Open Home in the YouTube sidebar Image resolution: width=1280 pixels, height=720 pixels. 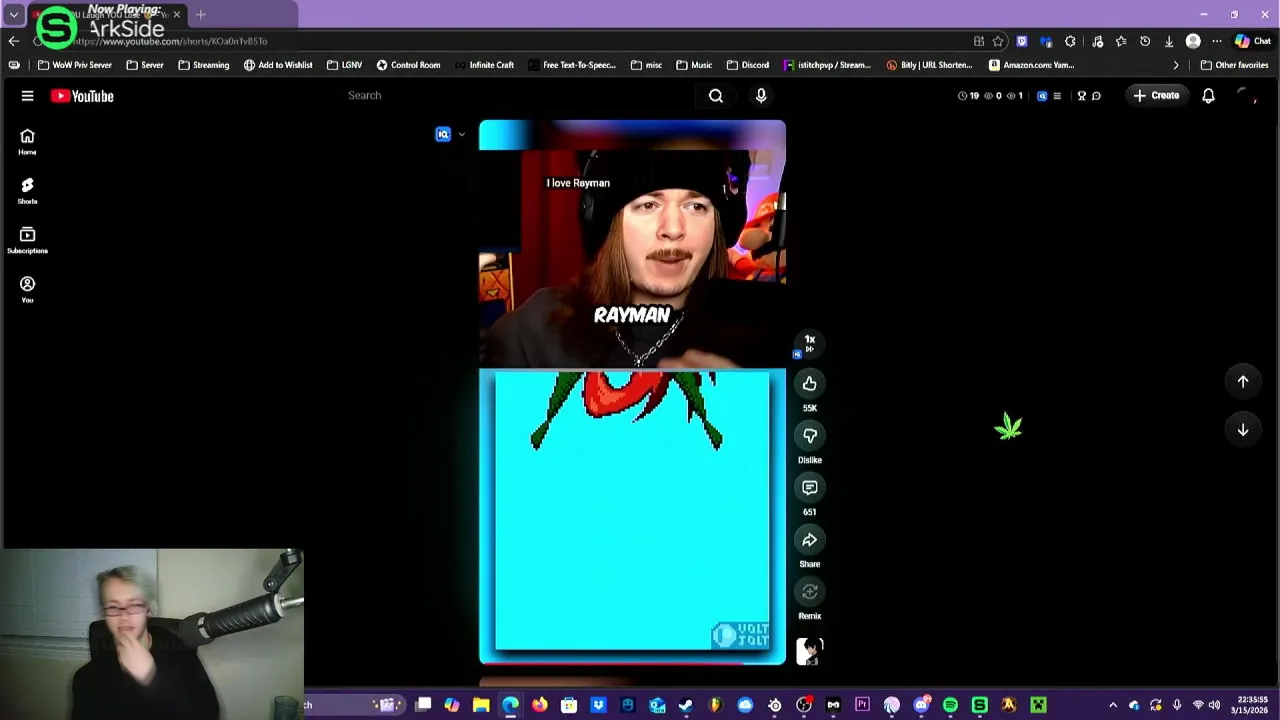(27, 142)
